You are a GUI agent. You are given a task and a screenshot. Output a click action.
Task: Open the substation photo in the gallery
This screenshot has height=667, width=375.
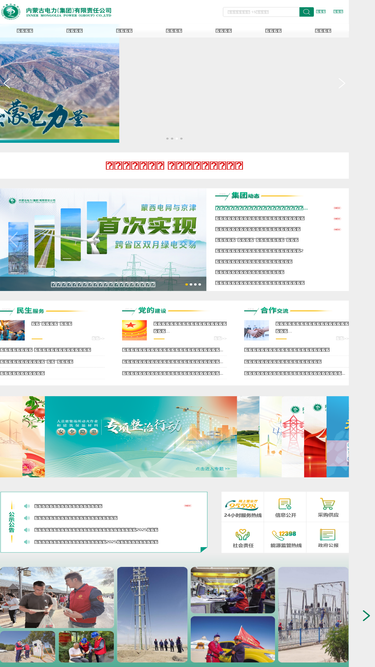(313, 614)
